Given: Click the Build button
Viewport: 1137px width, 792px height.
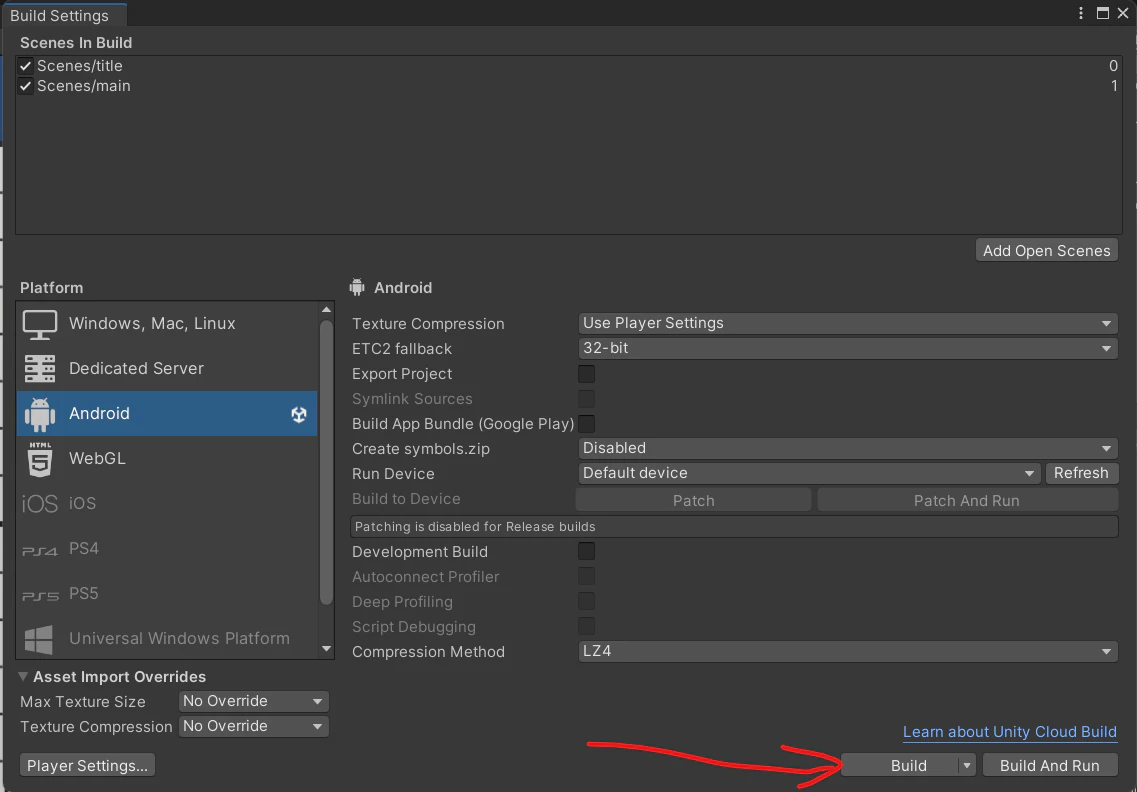Looking at the screenshot, I should 900,765.
